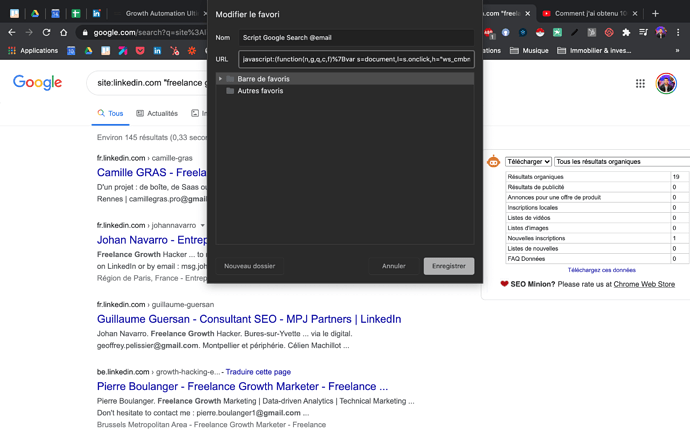Click the 'Nouvelles inscriptions' table row
This screenshot has width=690, height=431.
coord(598,238)
